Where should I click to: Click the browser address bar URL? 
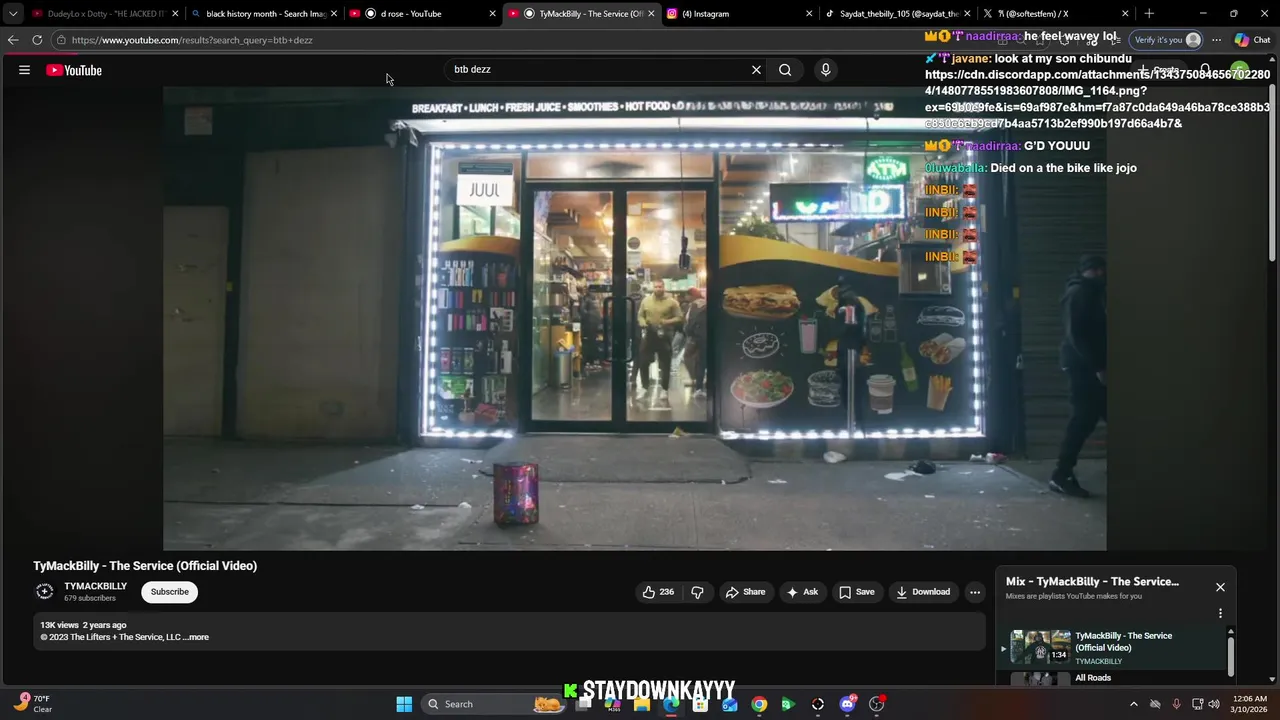192,40
